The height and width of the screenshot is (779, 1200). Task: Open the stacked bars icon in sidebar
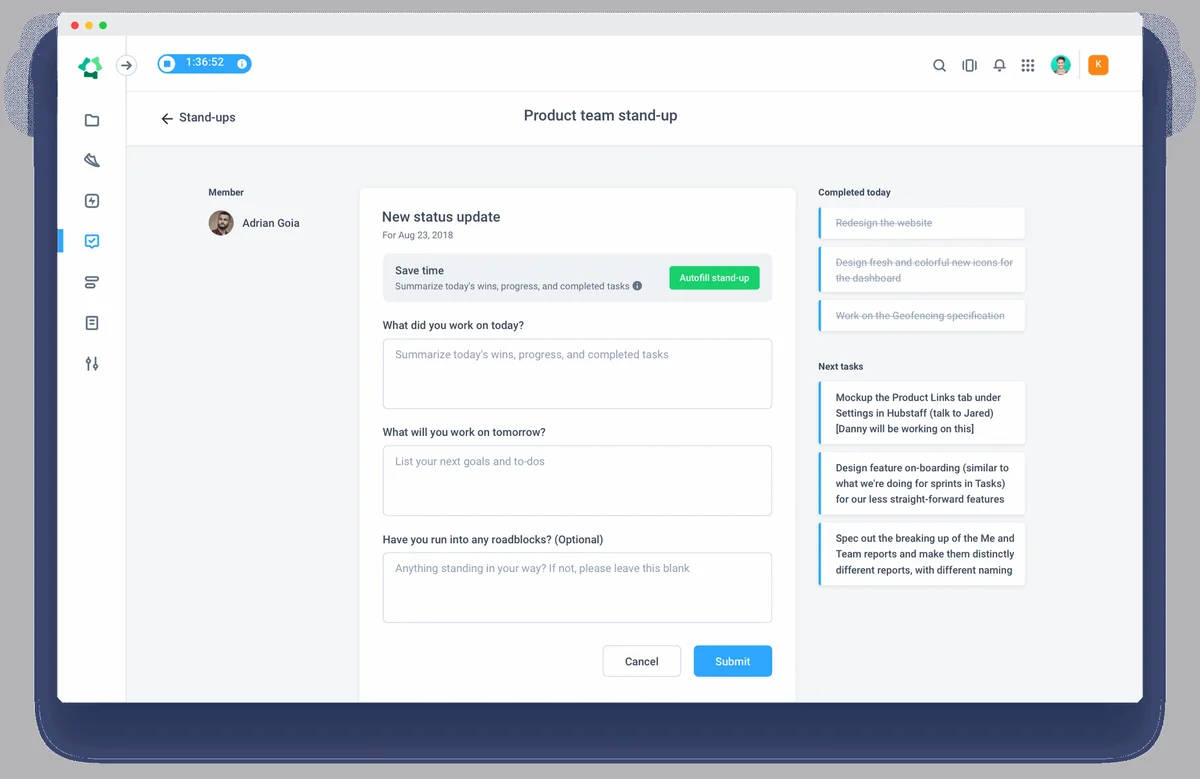tap(92, 282)
